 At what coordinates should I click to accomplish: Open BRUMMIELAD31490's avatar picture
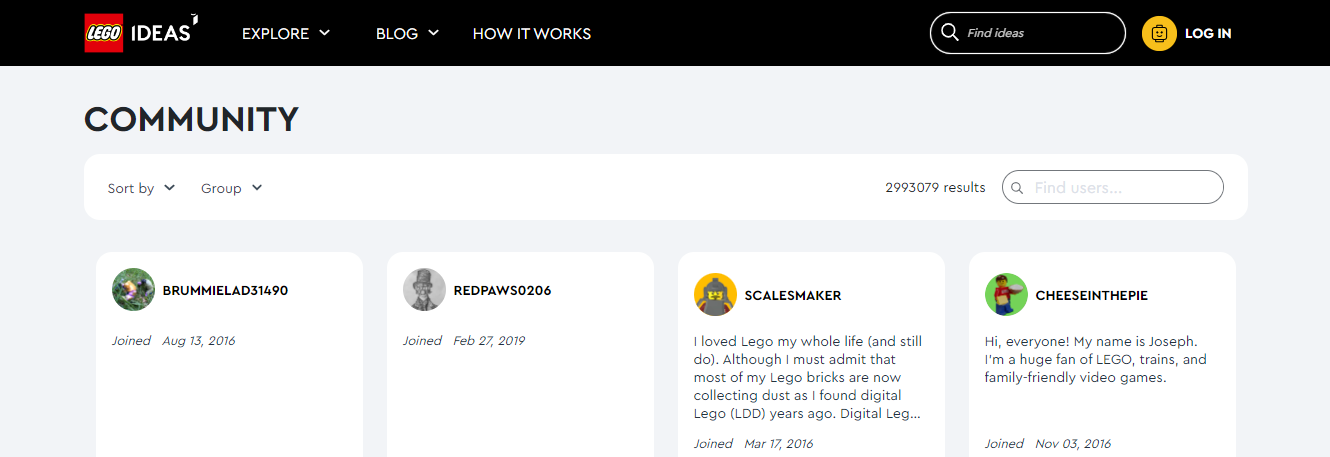[133, 290]
